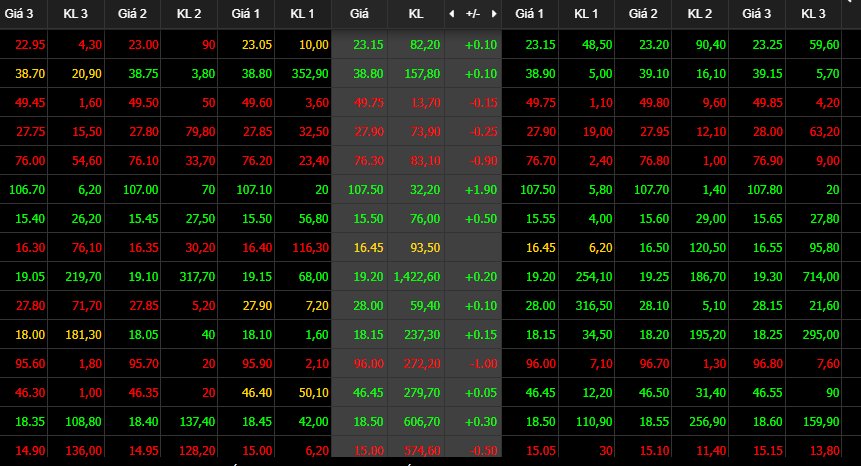
Task: Click rightmost Giá 3 column header
Action: pyautogui.click(x=757, y=14)
